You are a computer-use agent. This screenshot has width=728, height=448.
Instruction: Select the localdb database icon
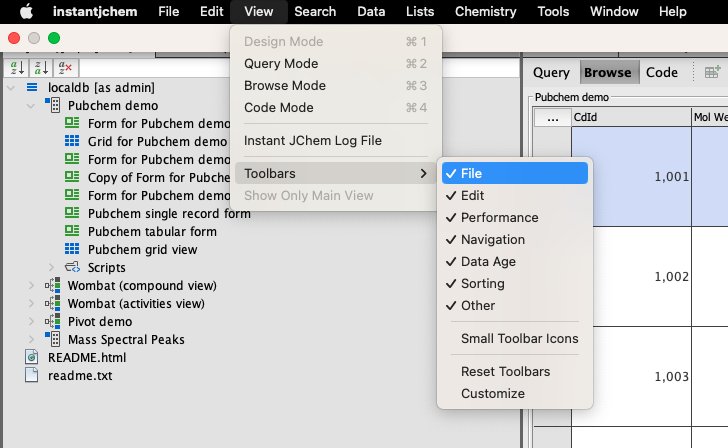tap(31, 88)
